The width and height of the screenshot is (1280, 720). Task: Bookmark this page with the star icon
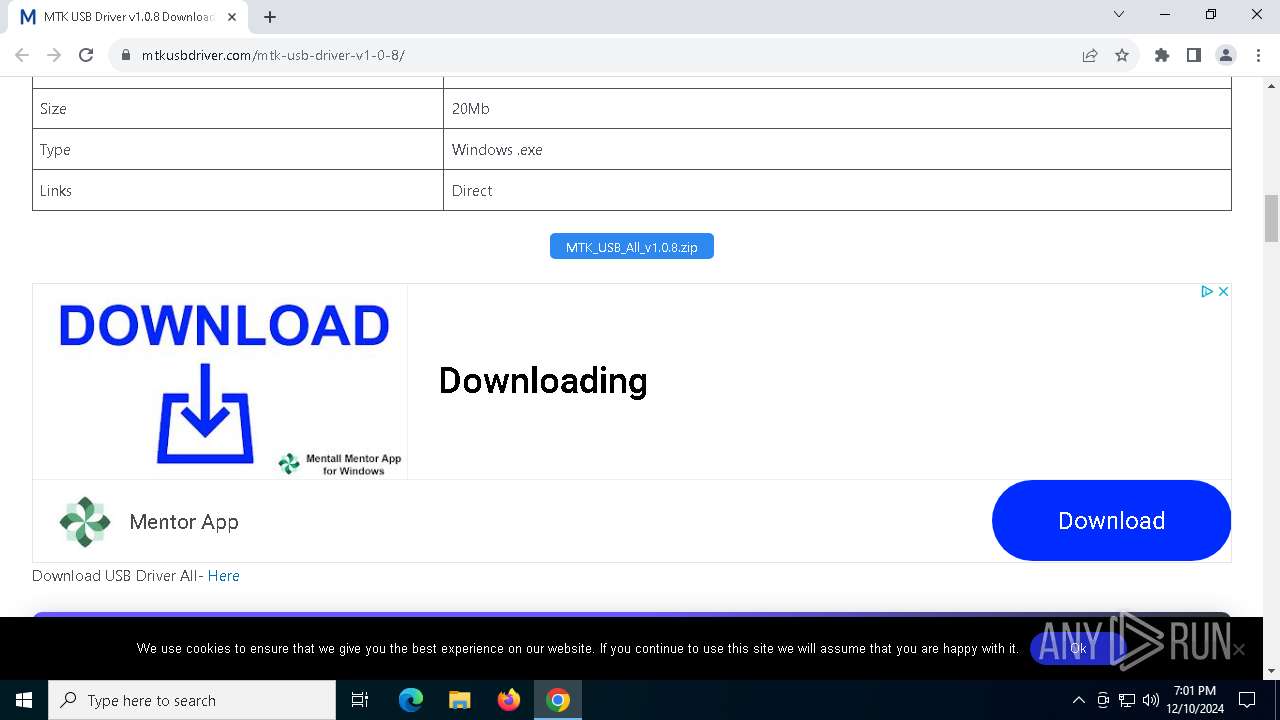coord(1122,55)
